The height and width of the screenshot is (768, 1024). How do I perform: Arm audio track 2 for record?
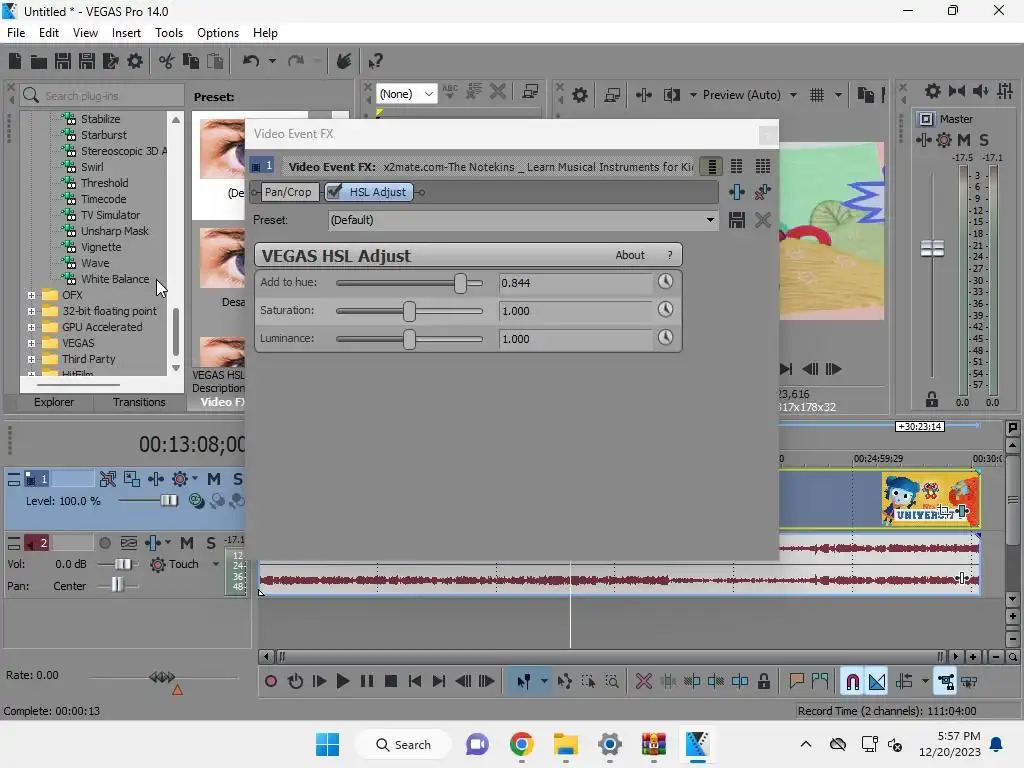104,543
